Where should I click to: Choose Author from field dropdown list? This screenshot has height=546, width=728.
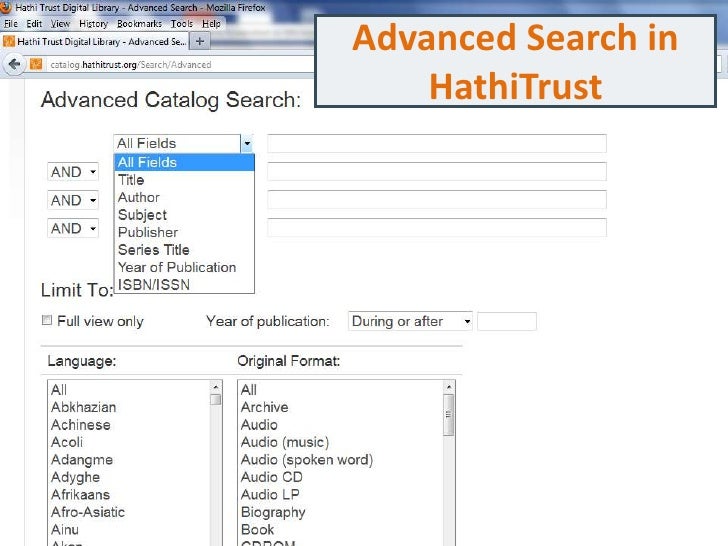(184, 197)
